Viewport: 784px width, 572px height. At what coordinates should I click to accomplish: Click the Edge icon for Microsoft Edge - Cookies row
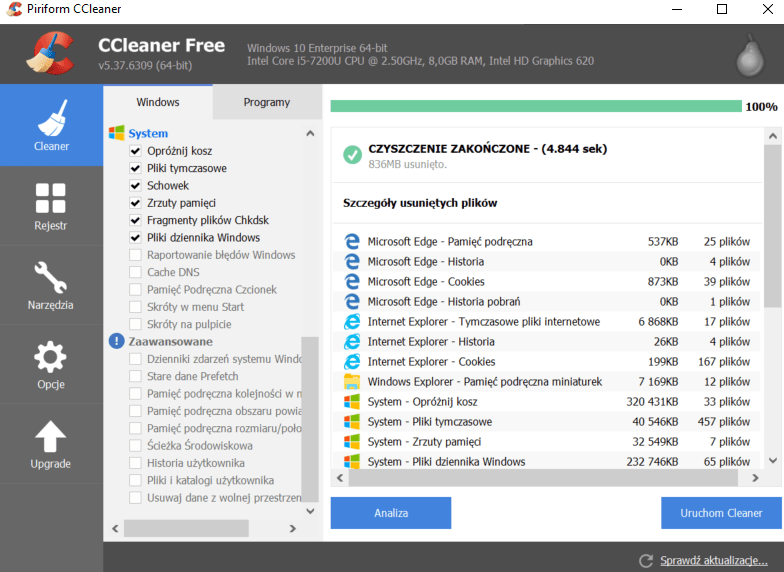[352, 282]
